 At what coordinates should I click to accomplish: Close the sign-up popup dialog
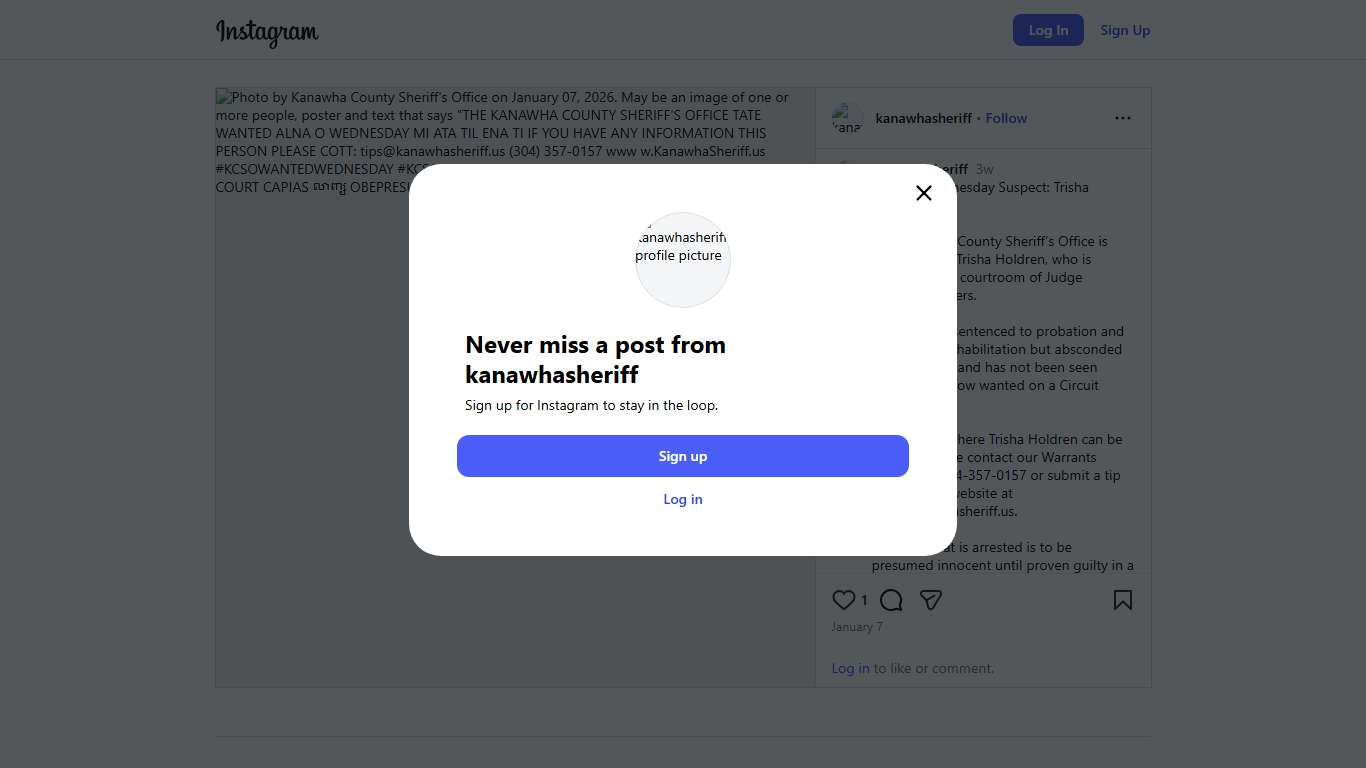924,193
